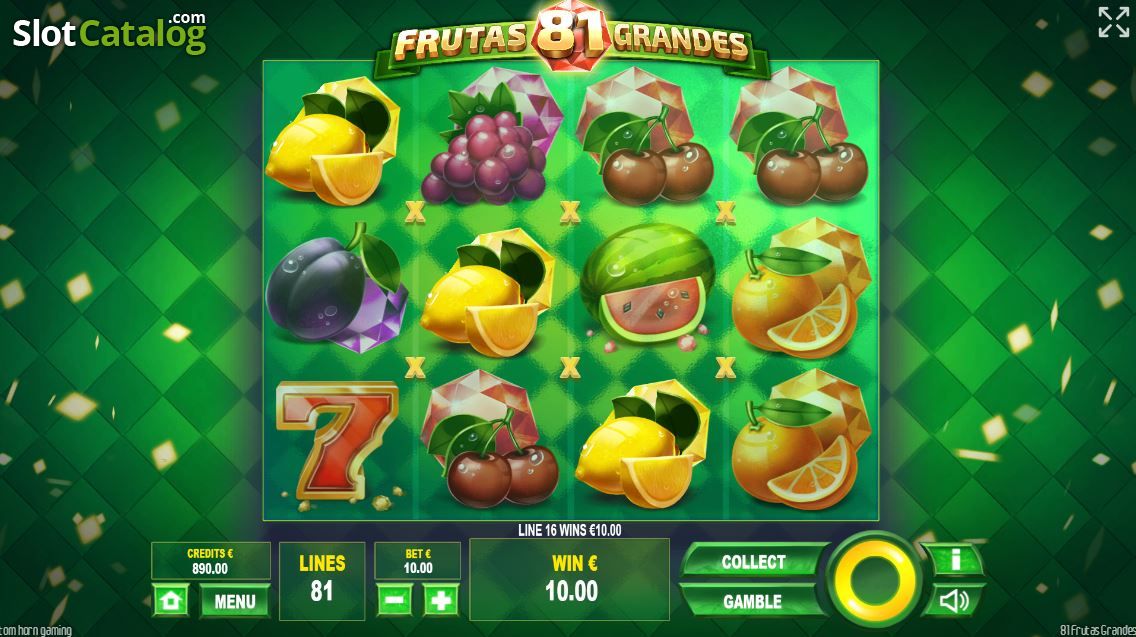Viewport: 1136px width, 637px height.
Task: Increase bet with the plus button
Action: [440, 601]
